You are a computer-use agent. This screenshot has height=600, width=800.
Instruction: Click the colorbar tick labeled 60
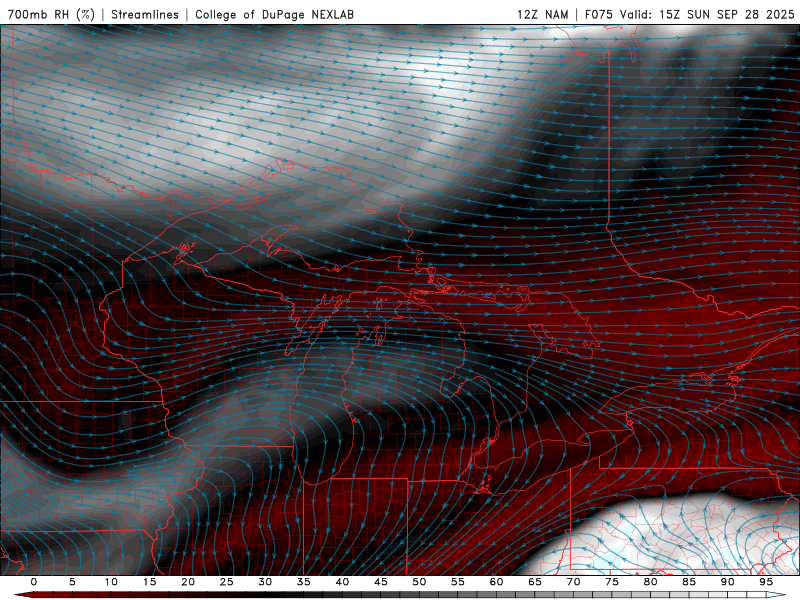pyautogui.click(x=496, y=582)
